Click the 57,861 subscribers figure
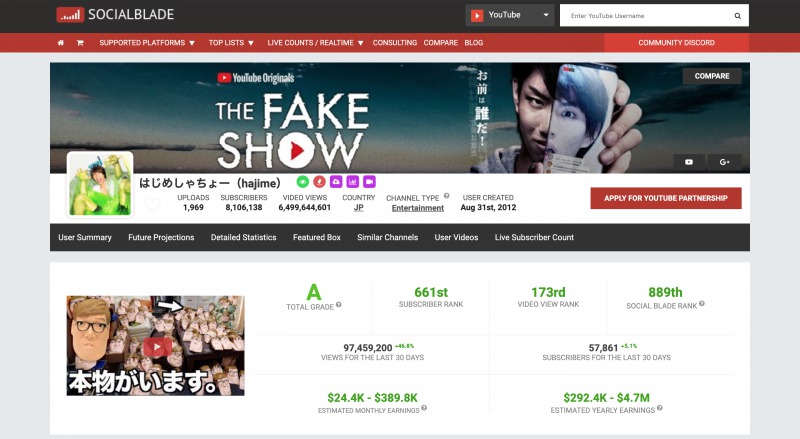800x439 pixels. pos(604,348)
